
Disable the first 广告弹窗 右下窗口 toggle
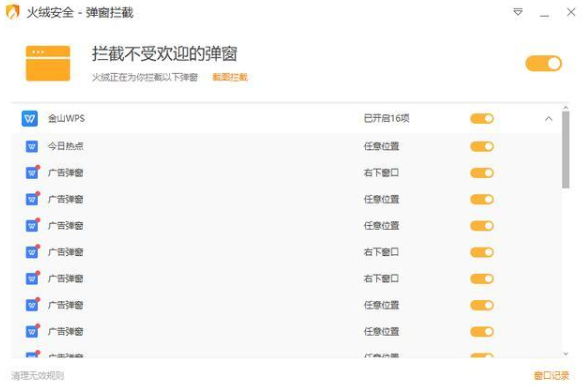[x=482, y=173]
